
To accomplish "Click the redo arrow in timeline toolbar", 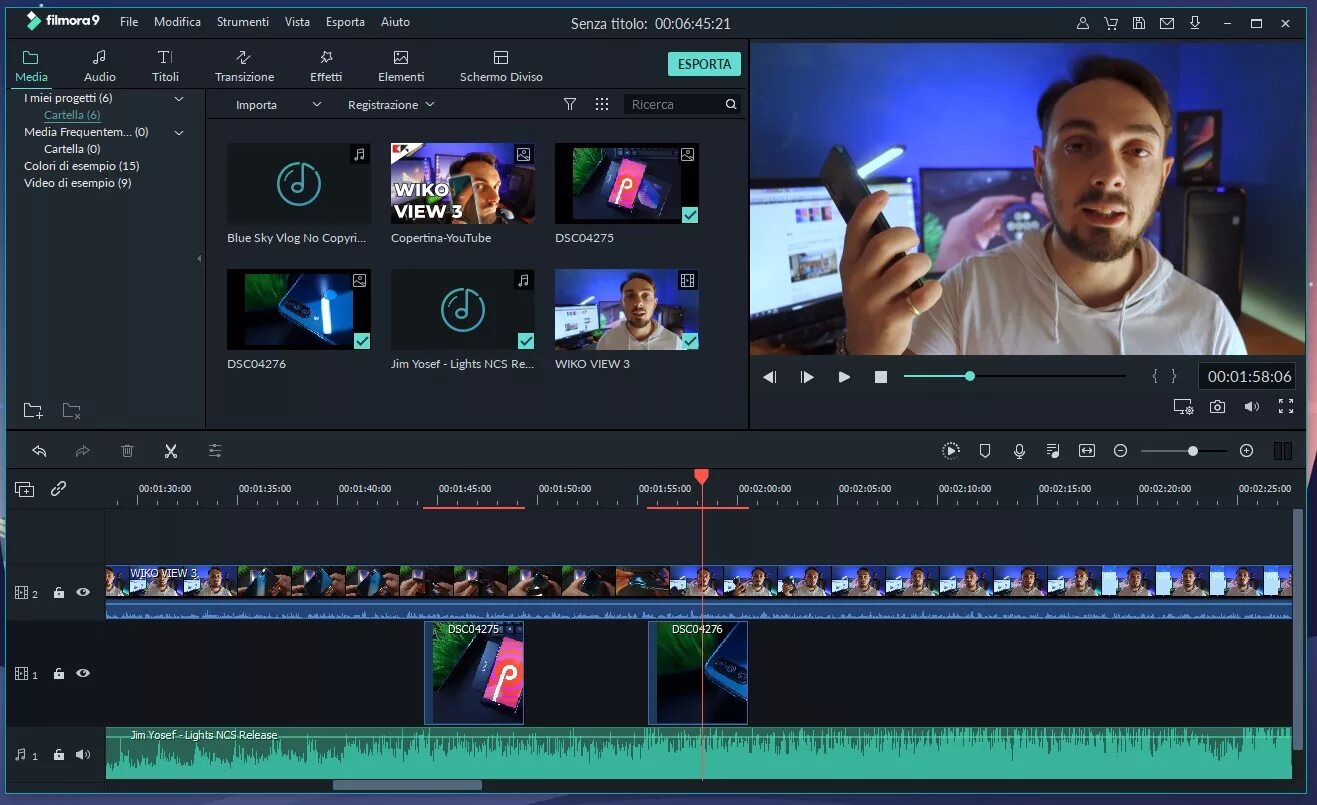I will [82, 451].
